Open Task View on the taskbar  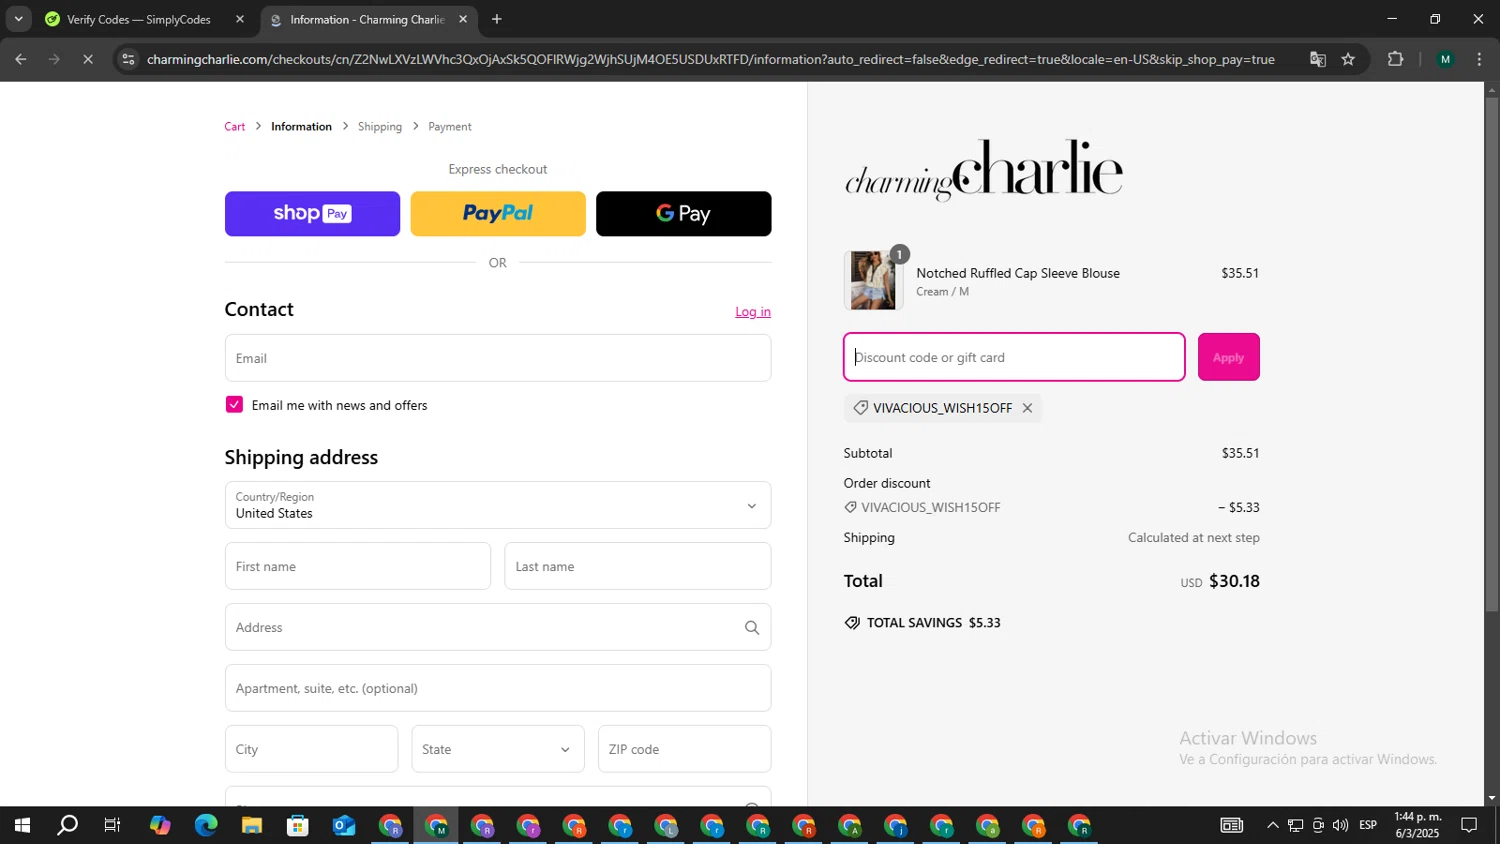coord(113,826)
